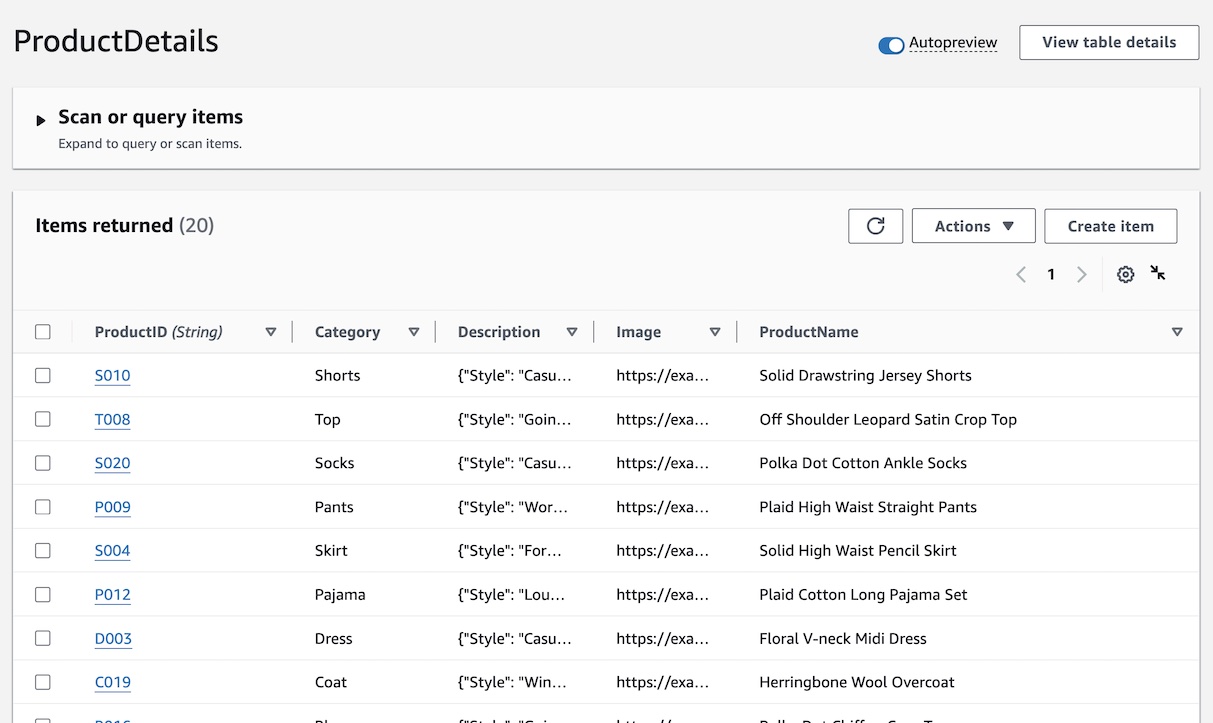Click the Image column header label

(x=638, y=332)
